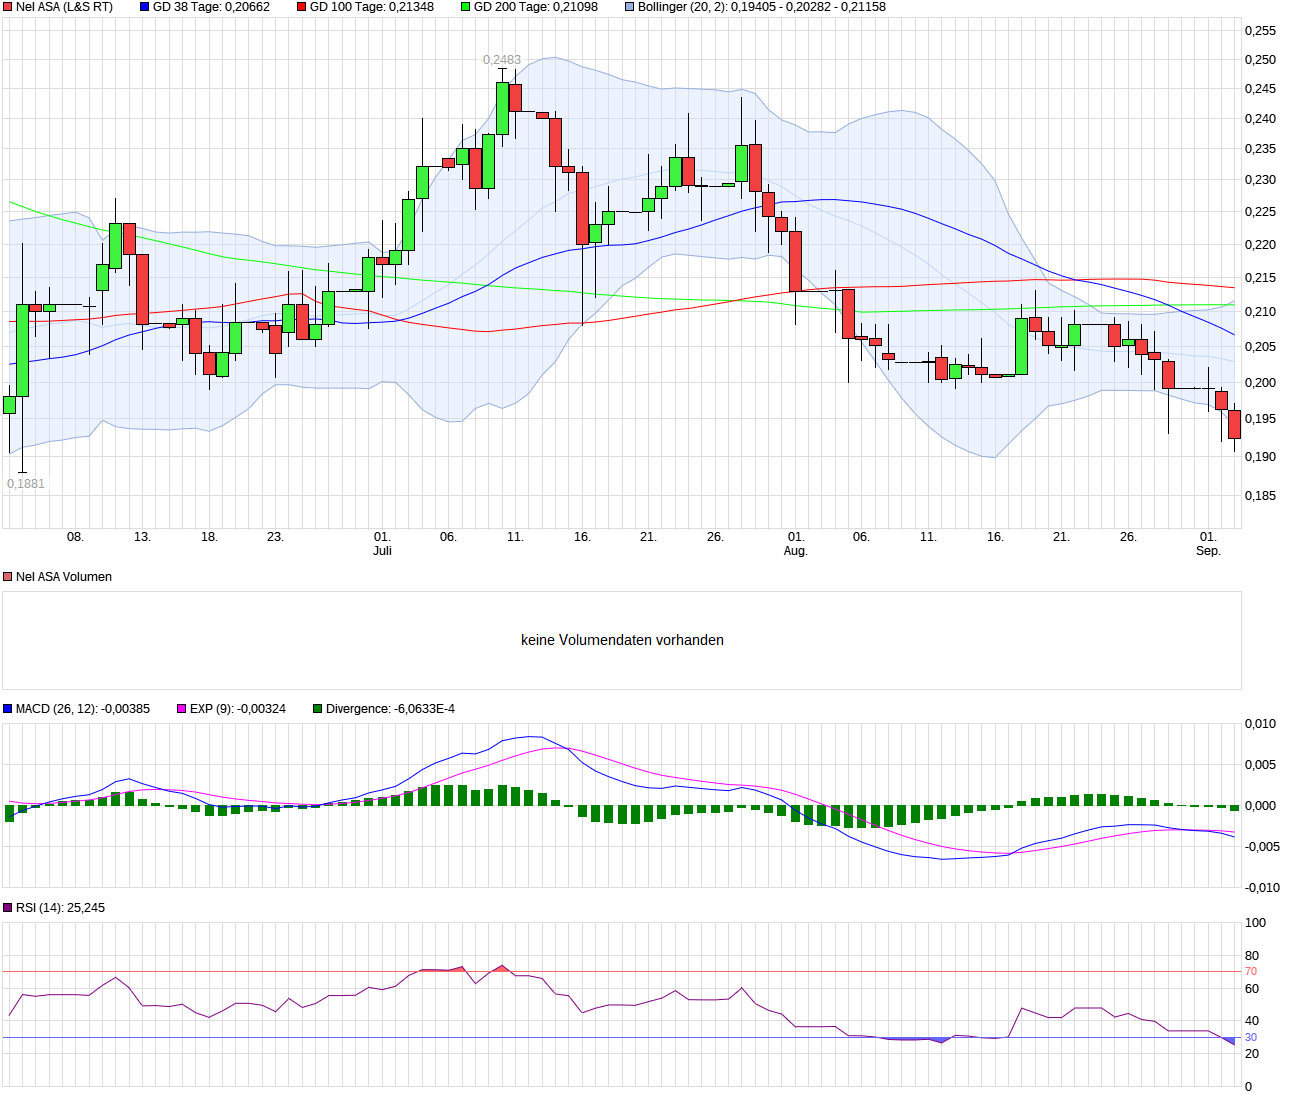Click the red RSI 70 level label

(x=1251, y=971)
